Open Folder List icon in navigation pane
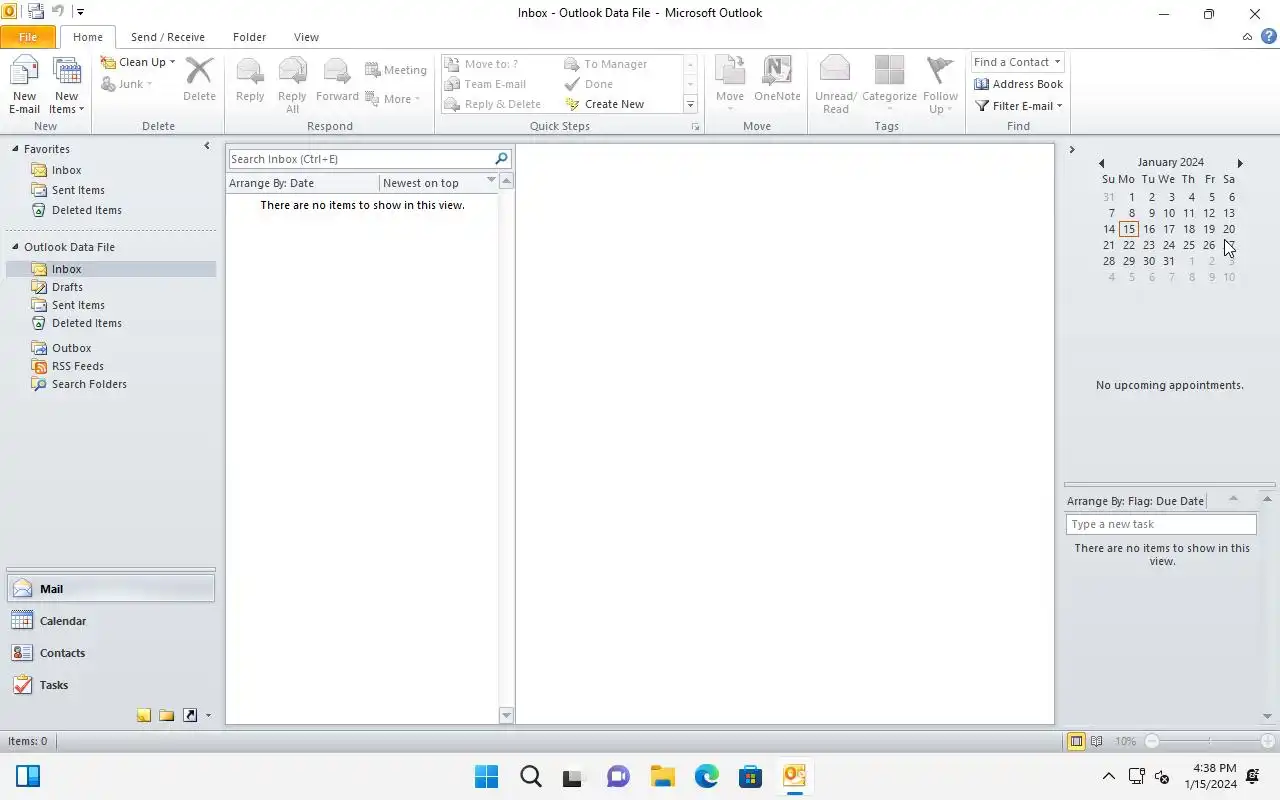This screenshot has width=1280, height=800. (167, 715)
